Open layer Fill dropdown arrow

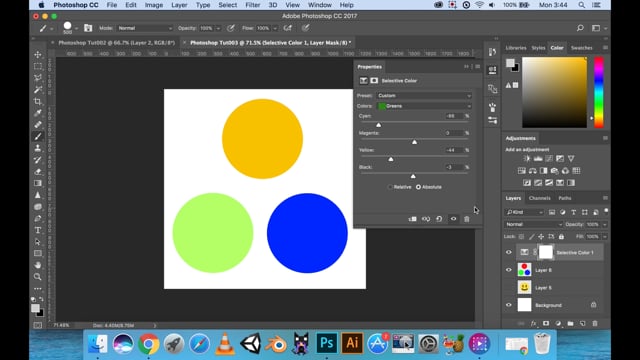[604, 237]
